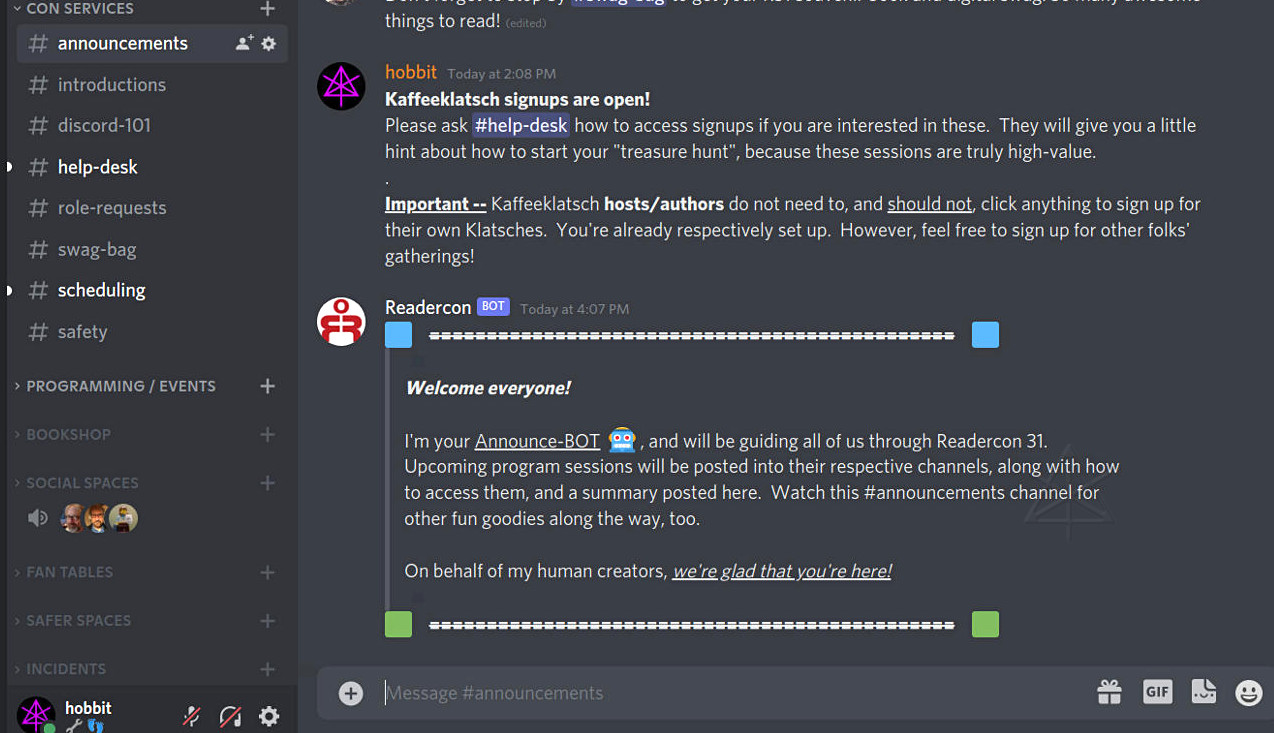Toggle microphone mute
1274x733 pixels.
[x=191, y=716]
